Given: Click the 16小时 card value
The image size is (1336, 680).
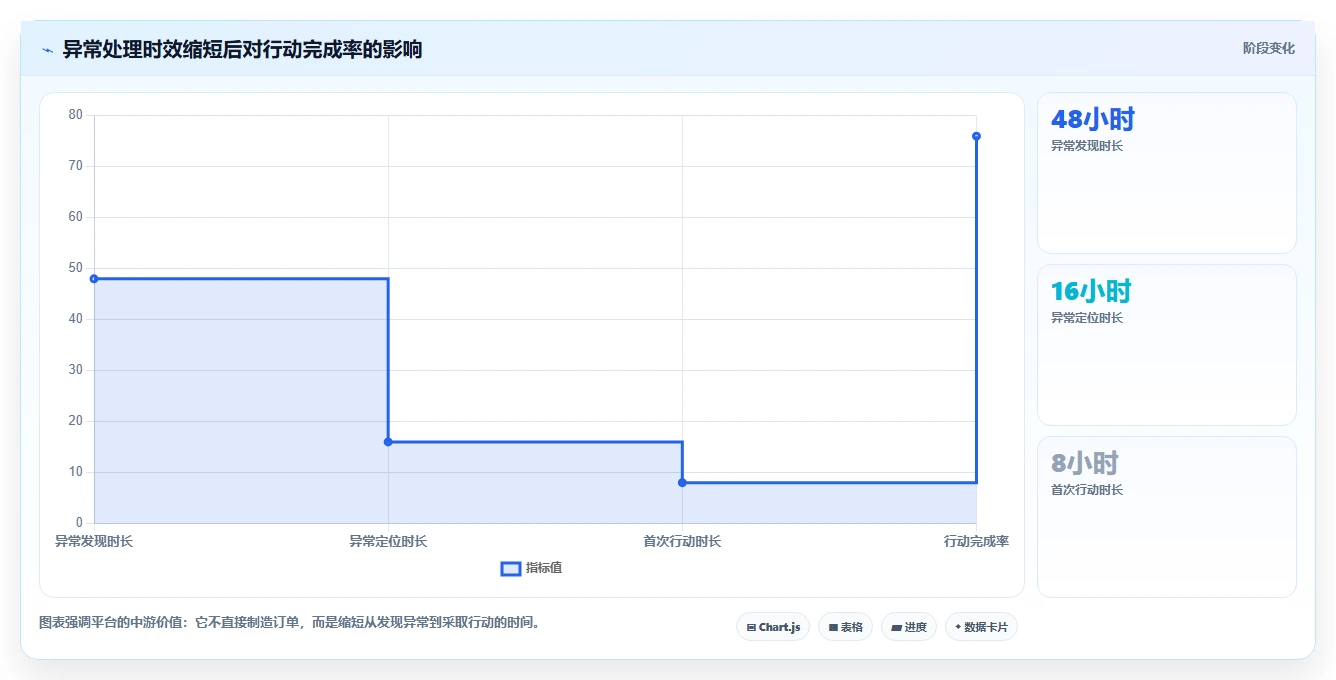Looking at the screenshot, I should 1091,292.
